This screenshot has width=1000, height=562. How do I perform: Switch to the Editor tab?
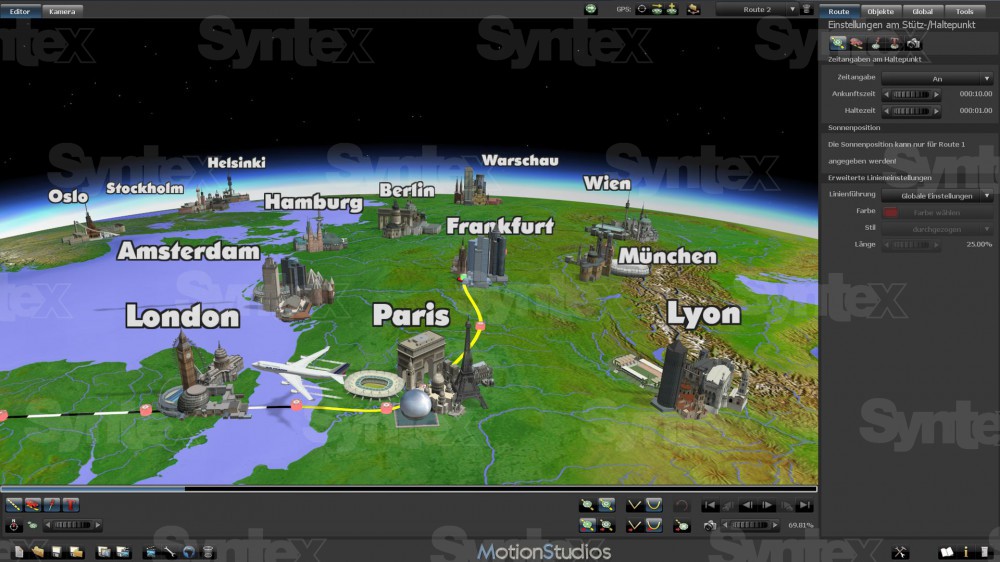(20, 11)
